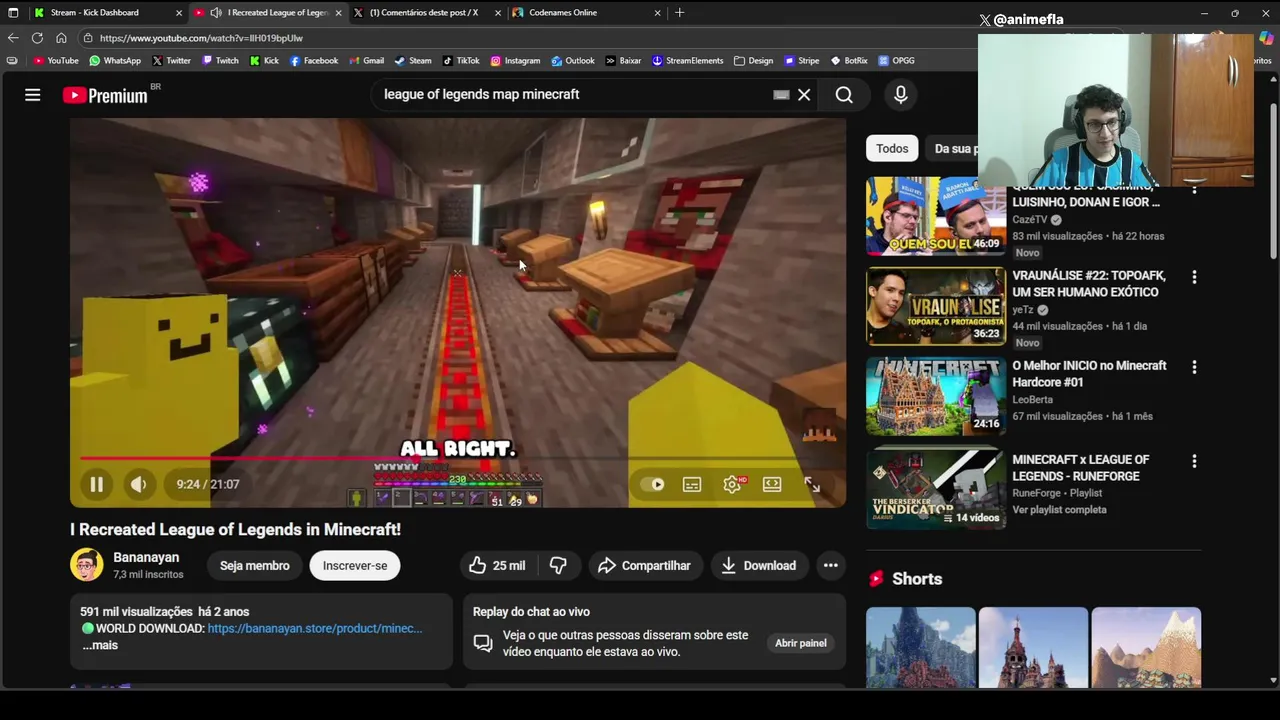Viewport: 1280px width, 720px height.
Task: Click Ver playlist completa
Action: click(x=1059, y=510)
